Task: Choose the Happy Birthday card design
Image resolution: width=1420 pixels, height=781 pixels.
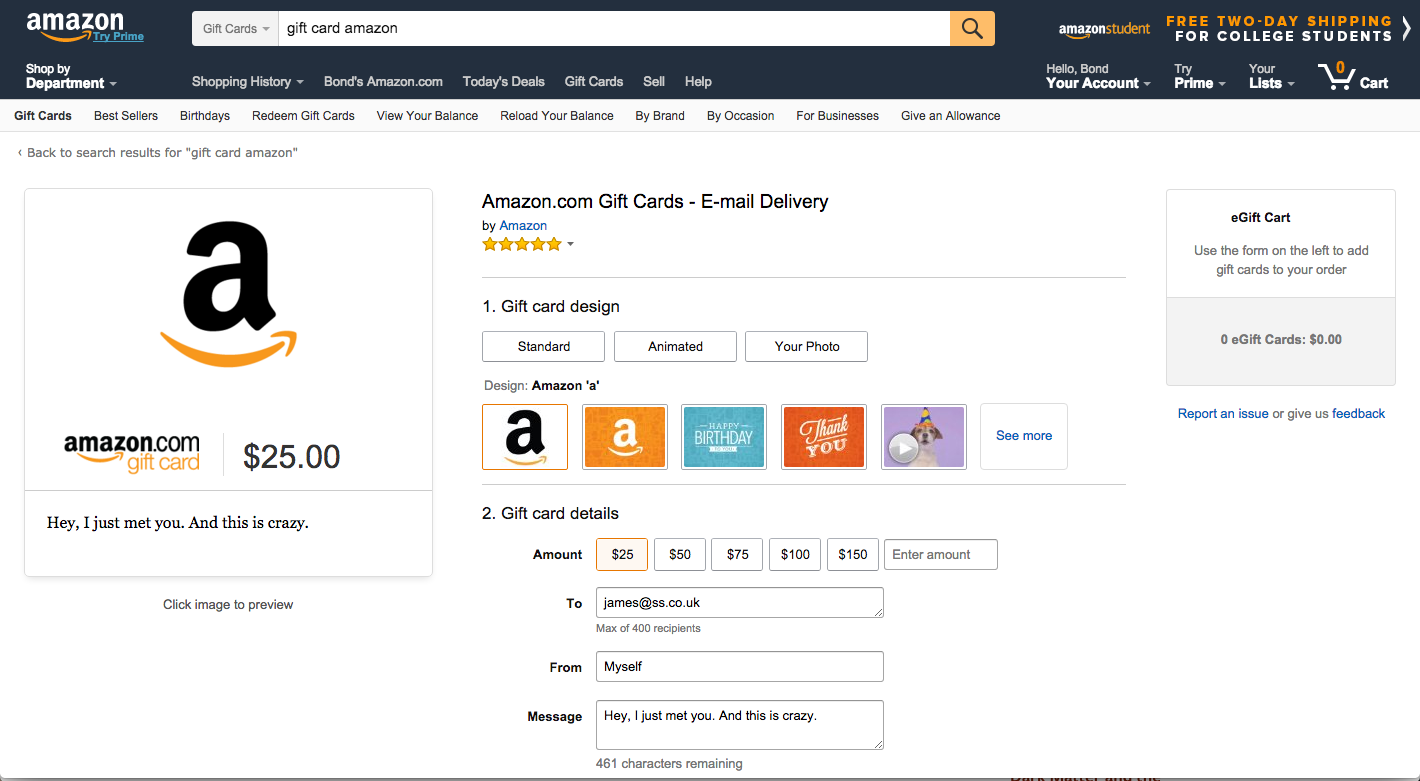Action: pyautogui.click(x=724, y=436)
